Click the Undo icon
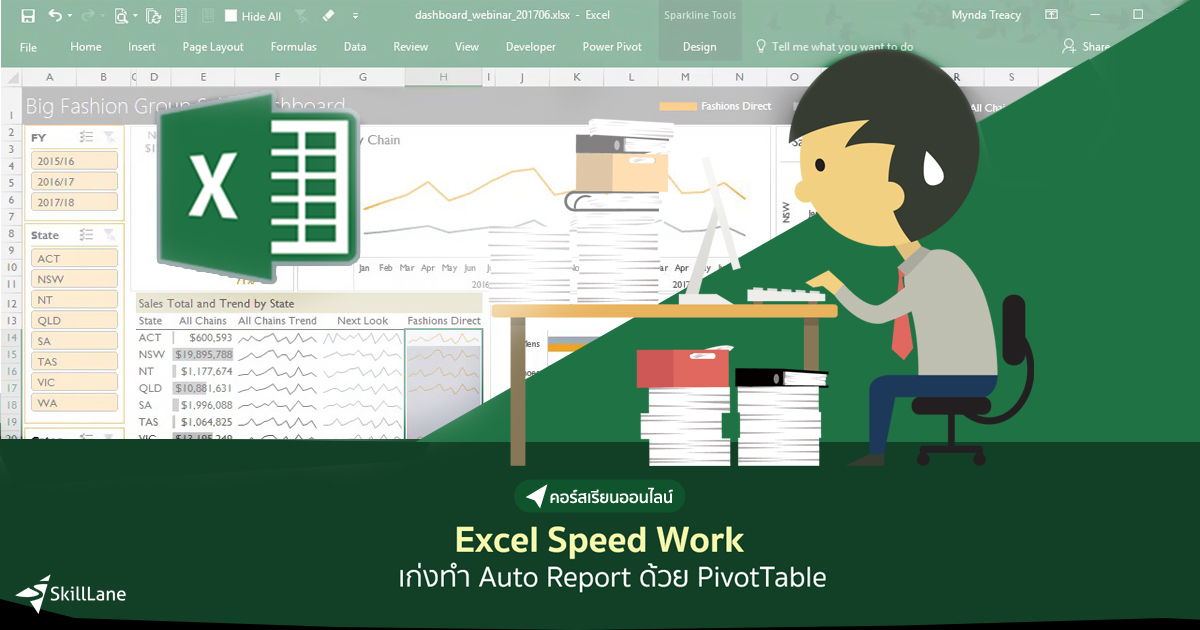The image size is (1200, 630). 55,17
